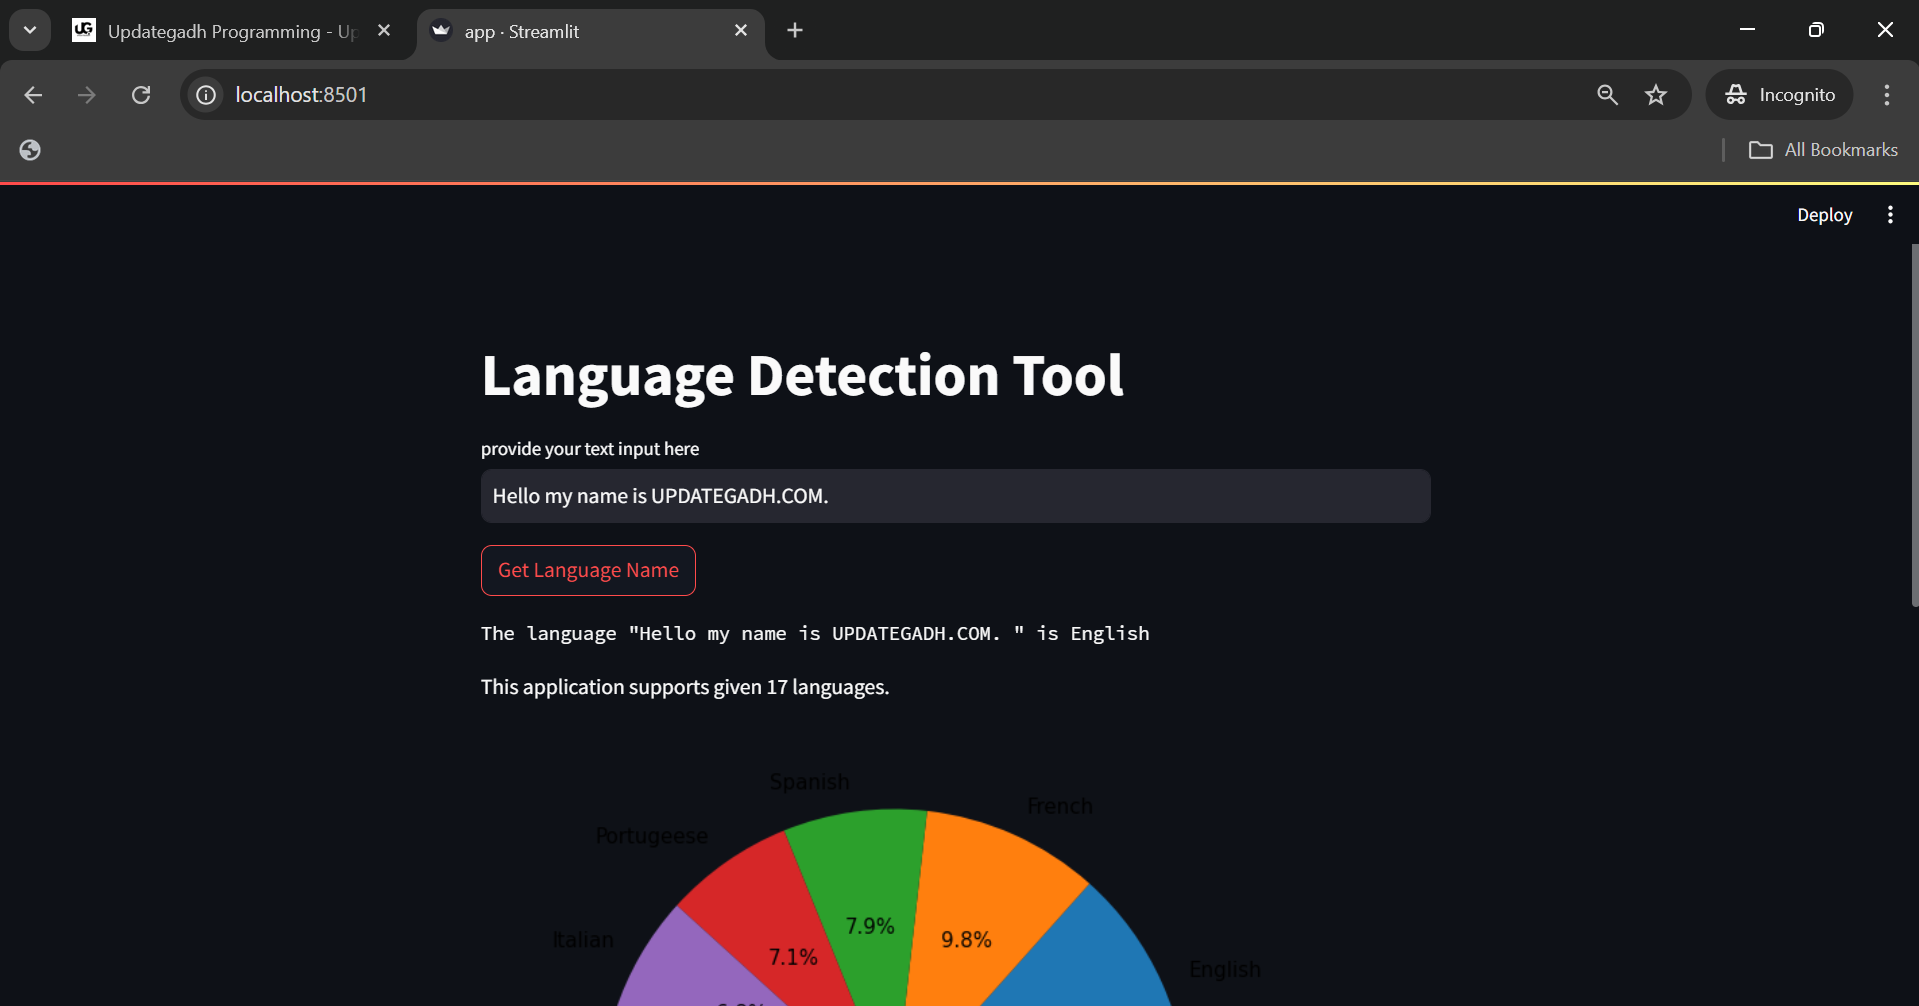Close the app · Streamlit tab
The width and height of the screenshot is (1919, 1006).
point(741,31)
